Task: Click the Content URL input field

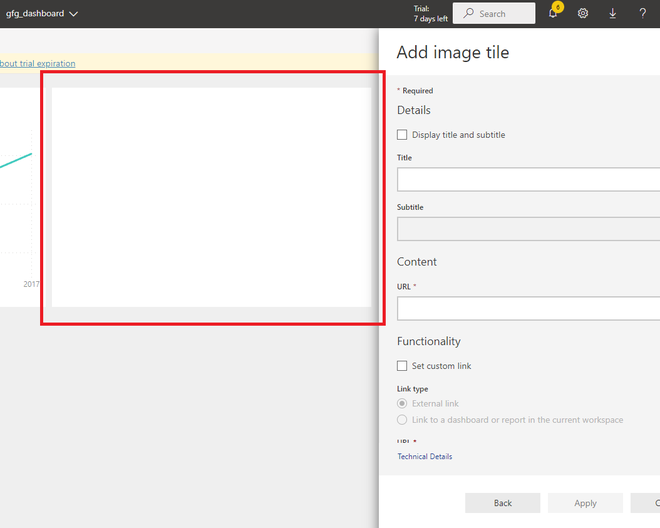Action: (x=528, y=309)
